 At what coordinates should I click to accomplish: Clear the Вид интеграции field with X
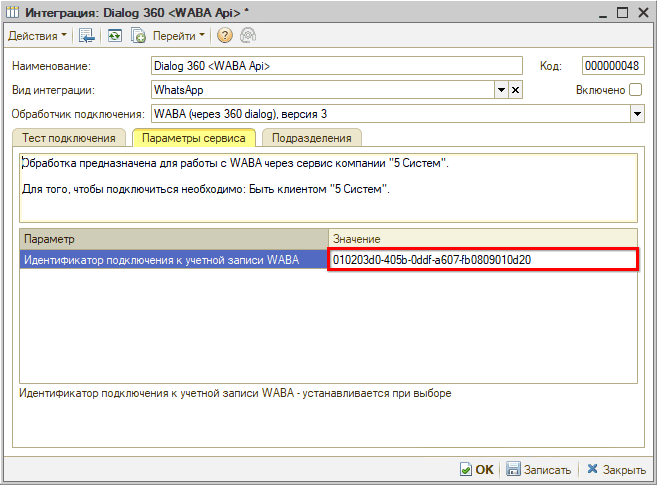pyautogui.click(x=516, y=90)
